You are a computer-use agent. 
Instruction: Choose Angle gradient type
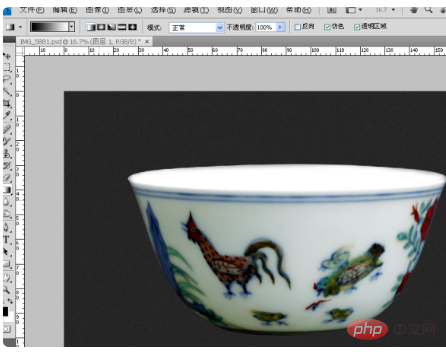pyautogui.click(x=112, y=27)
